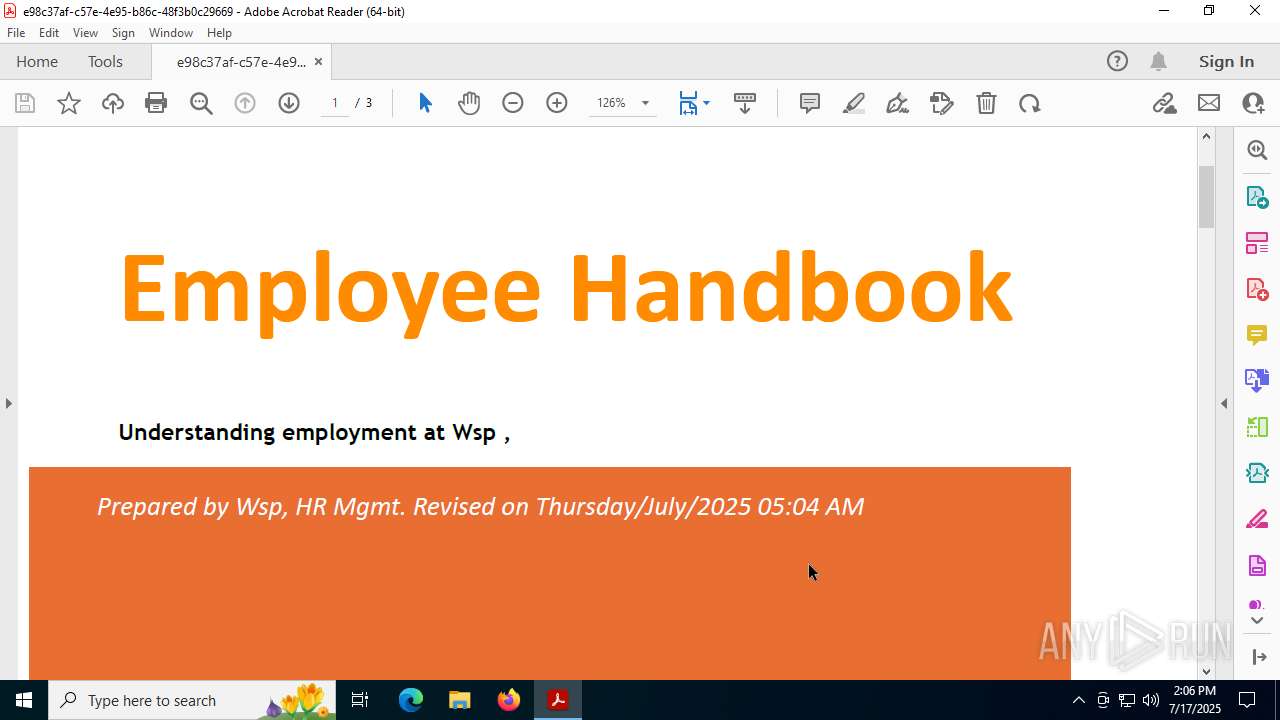Open the Window menu
The width and height of the screenshot is (1280, 720).
pos(171,33)
